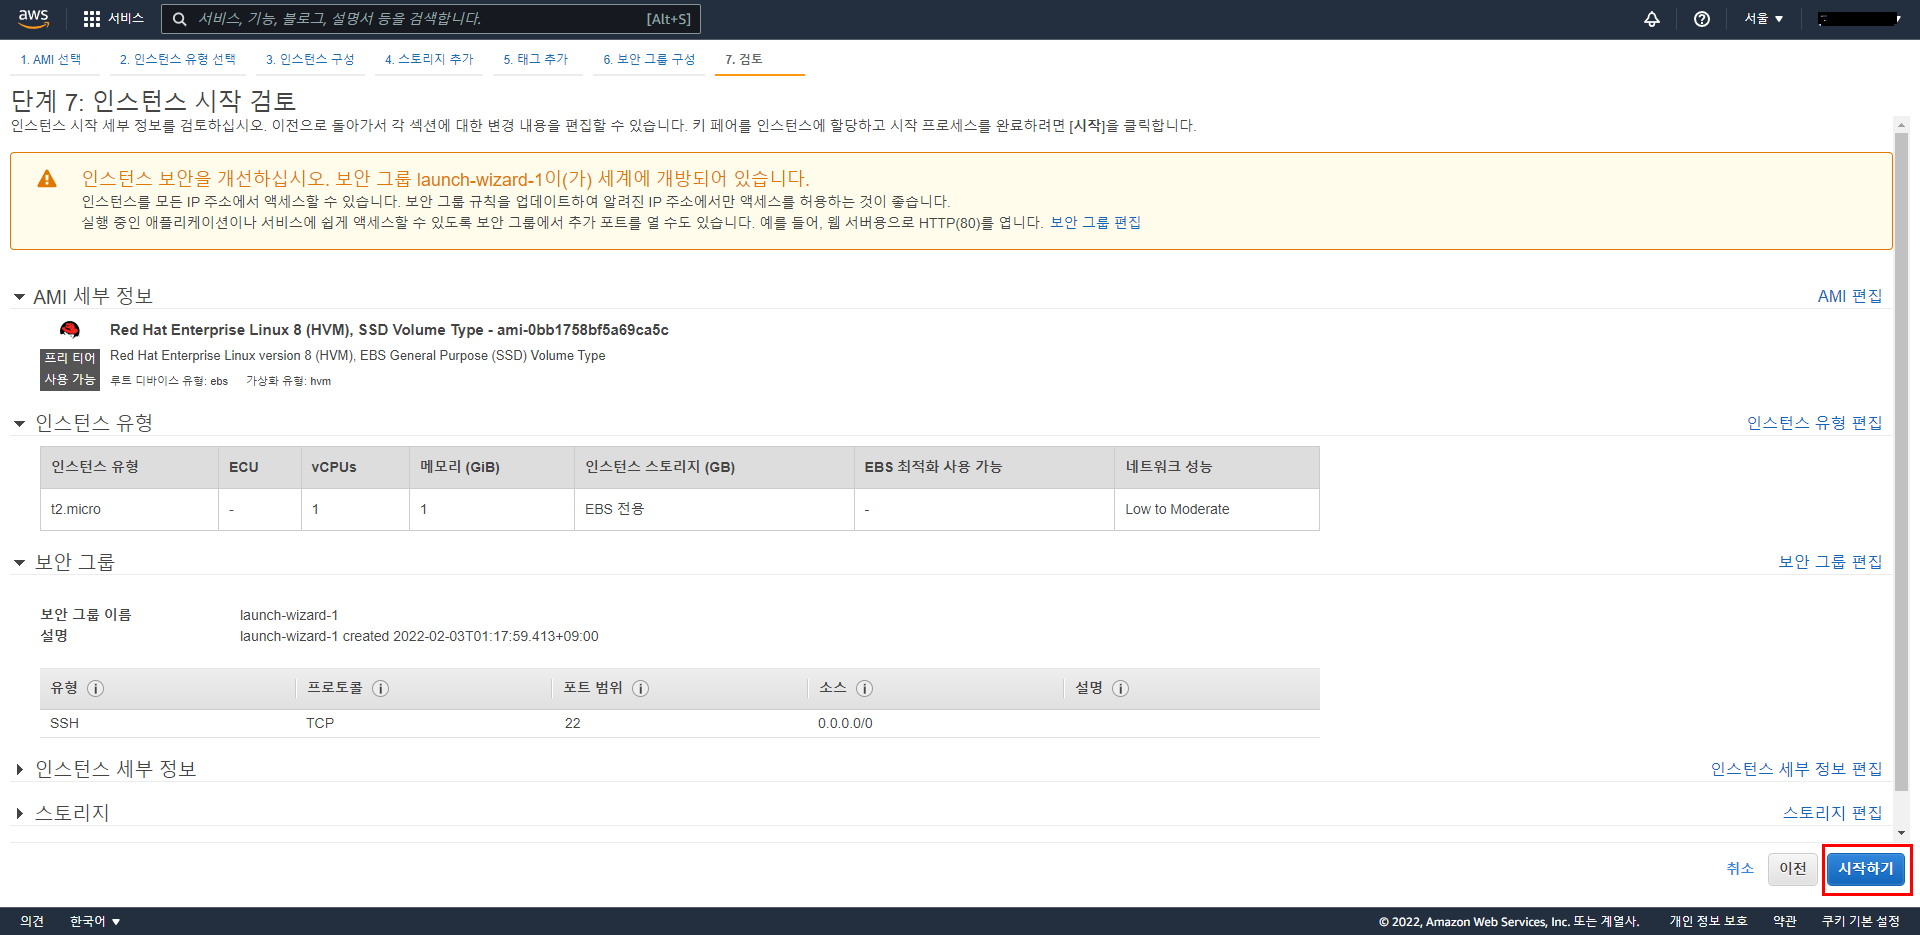Click the TCP protocol cell
The width and height of the screenshot is (1920, 935).
320,723
